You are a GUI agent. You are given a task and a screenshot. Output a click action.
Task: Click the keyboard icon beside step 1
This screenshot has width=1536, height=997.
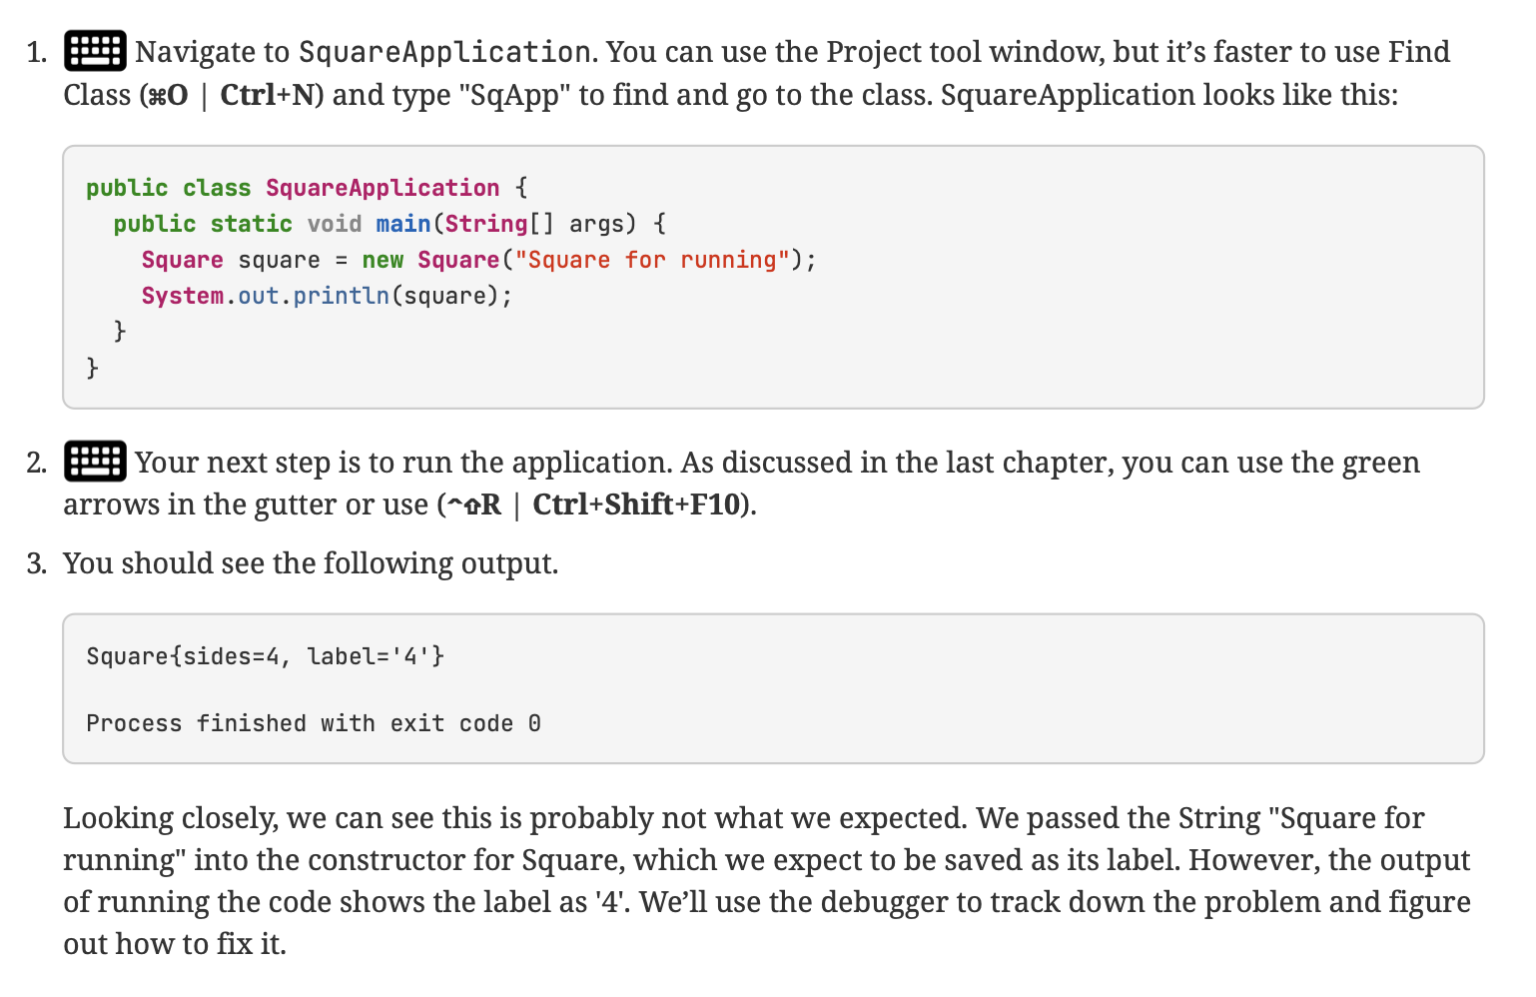[95, 51]
